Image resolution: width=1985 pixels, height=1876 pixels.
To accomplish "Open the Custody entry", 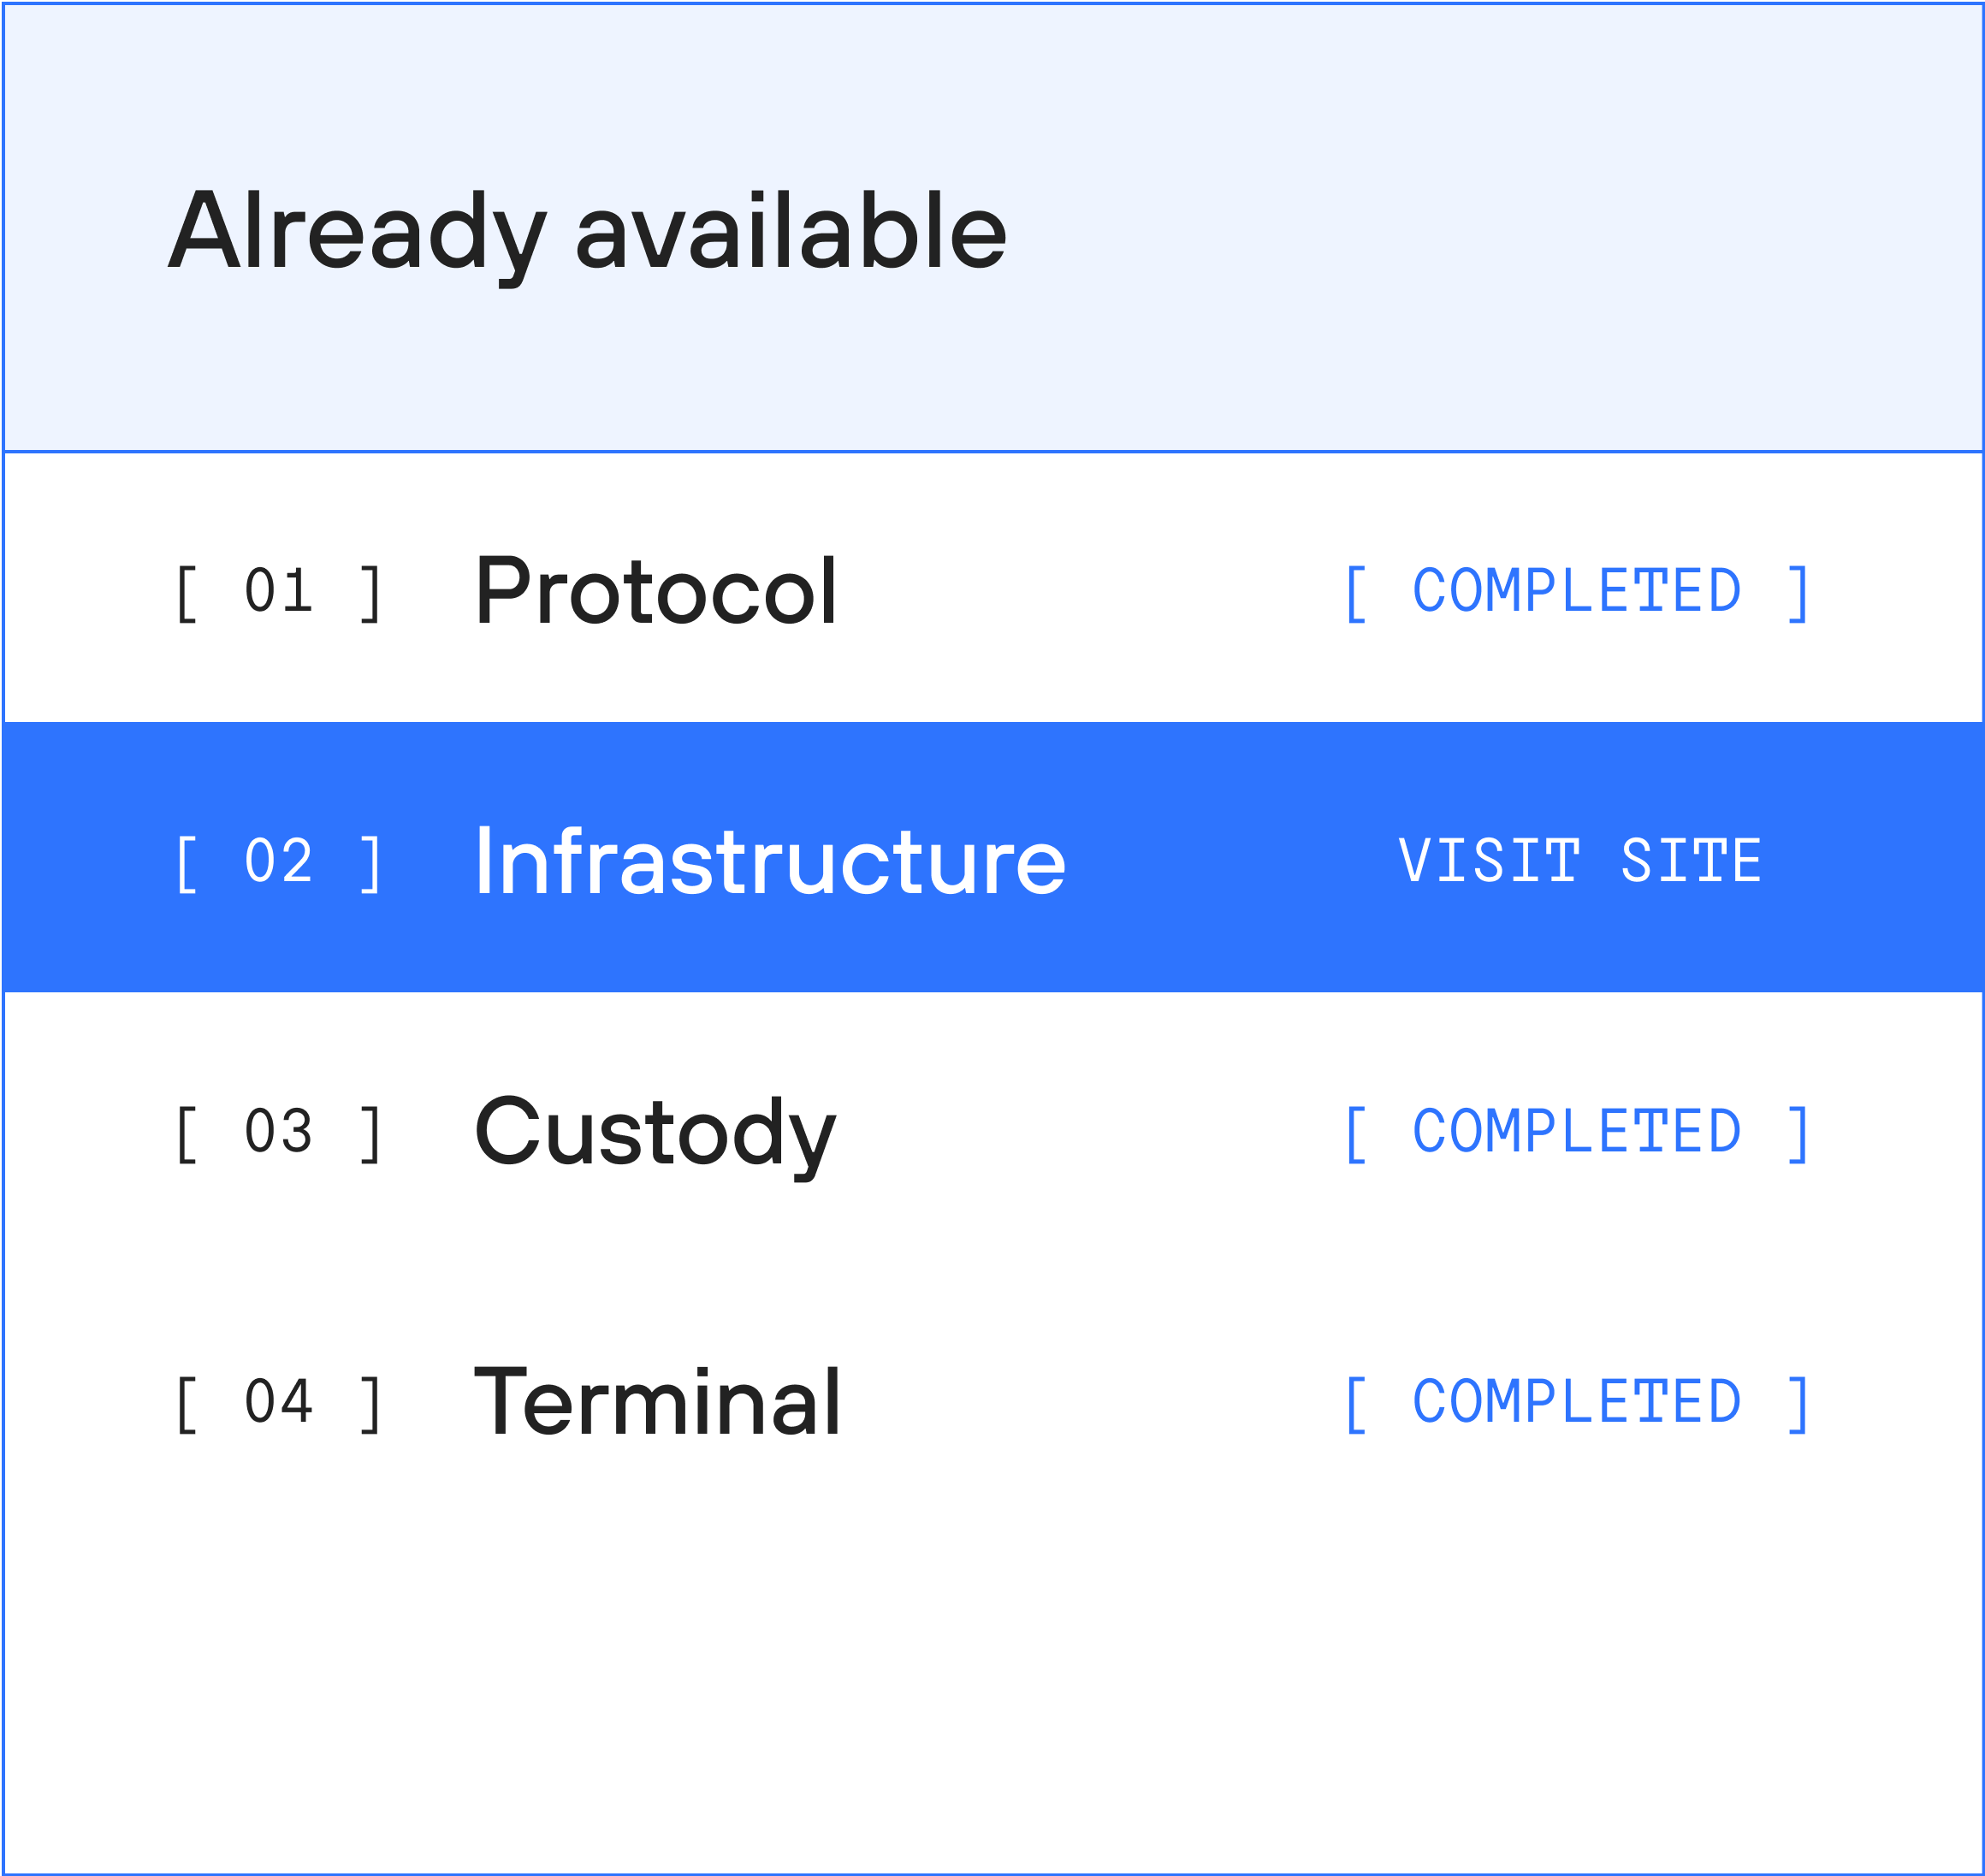I will 654,1132.
